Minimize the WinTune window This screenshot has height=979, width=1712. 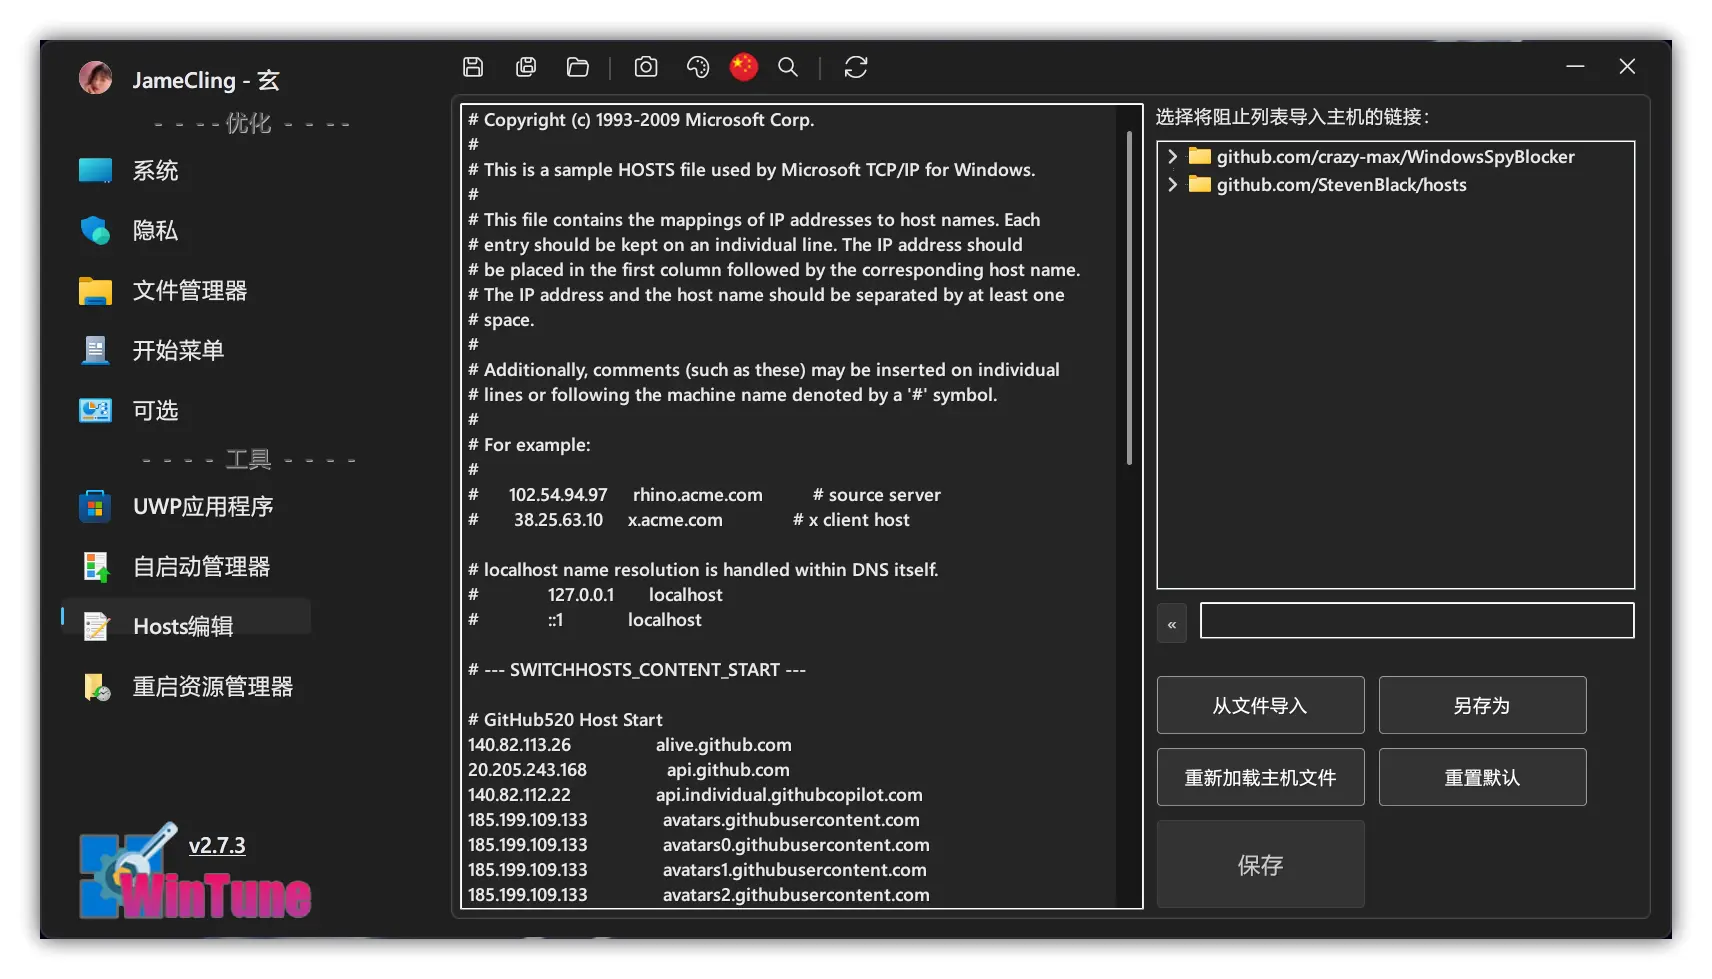point(1575,66)
